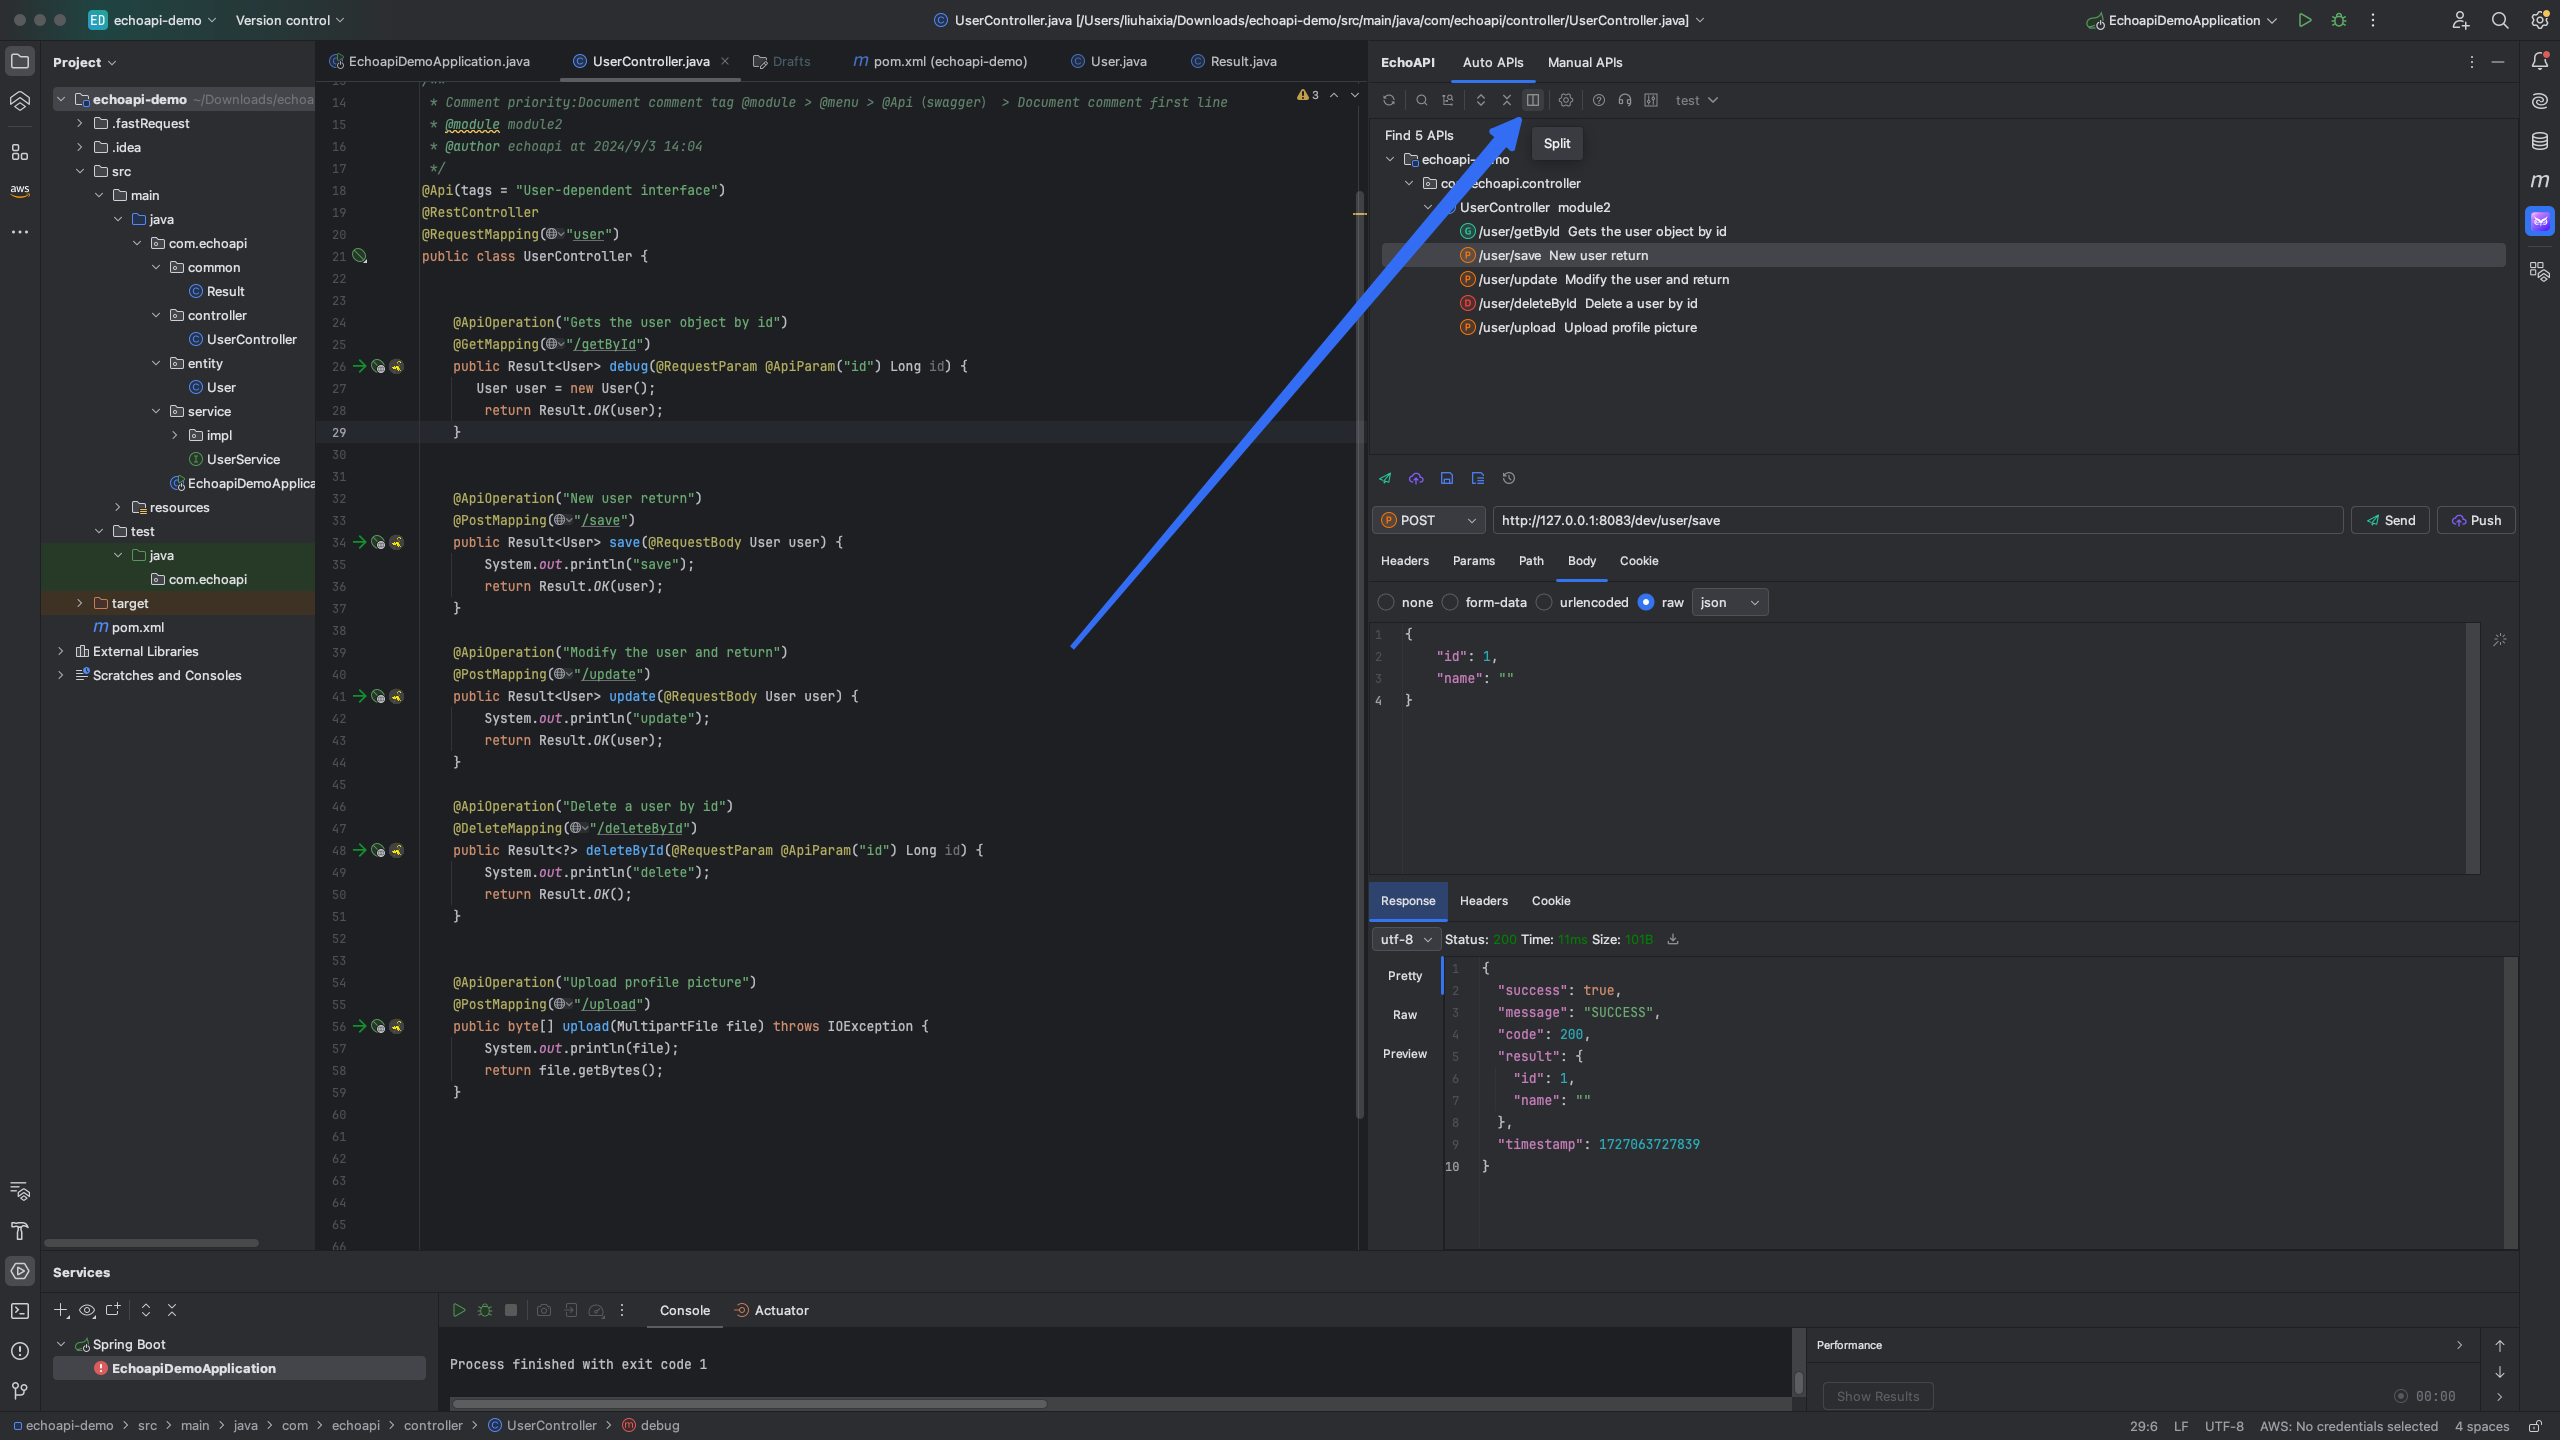Collapse all nodes in the EchoAPI tree
The width and height of the screenshot is (2560, 1440).
(1507, 100)
